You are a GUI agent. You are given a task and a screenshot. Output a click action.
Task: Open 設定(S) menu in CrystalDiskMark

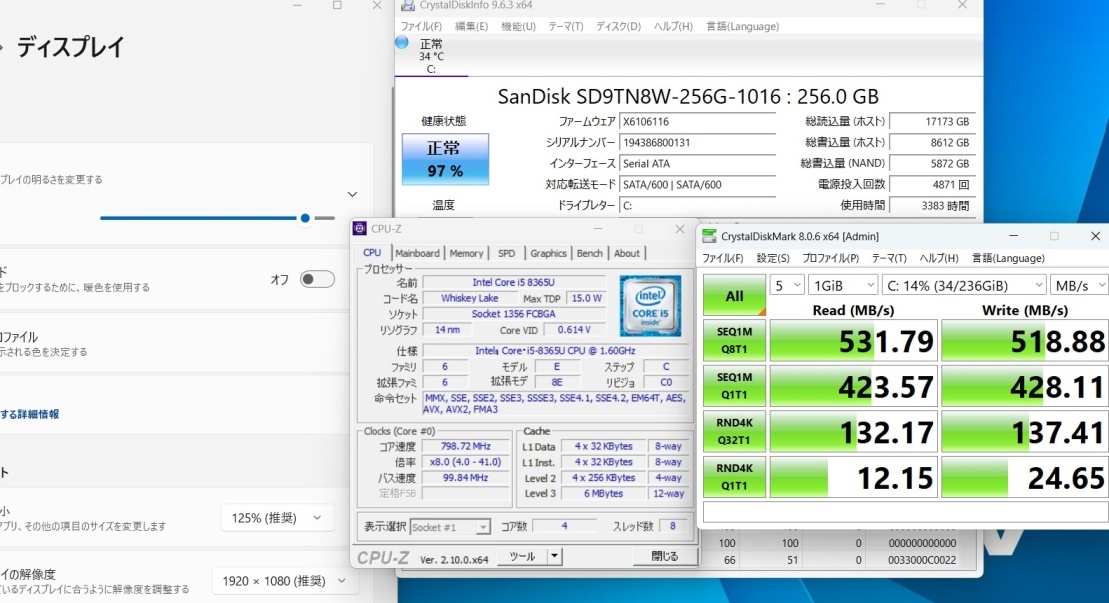773,258
